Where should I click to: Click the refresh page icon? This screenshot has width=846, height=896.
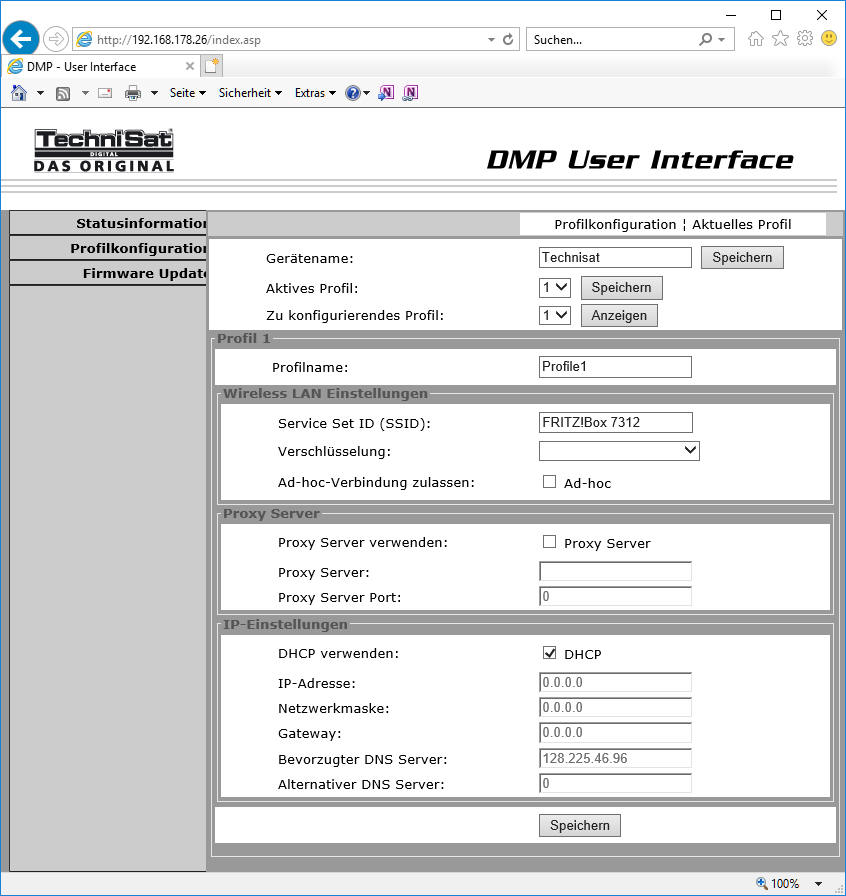tap(508, 40)
